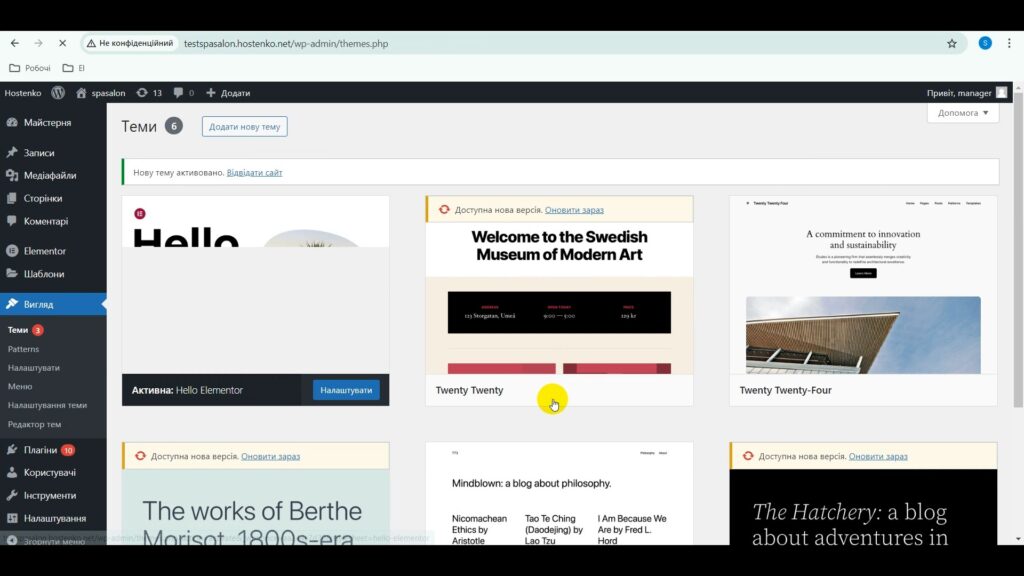Open Редактор тем submenu
The image size is (1024, 576).
click(35, 424)
